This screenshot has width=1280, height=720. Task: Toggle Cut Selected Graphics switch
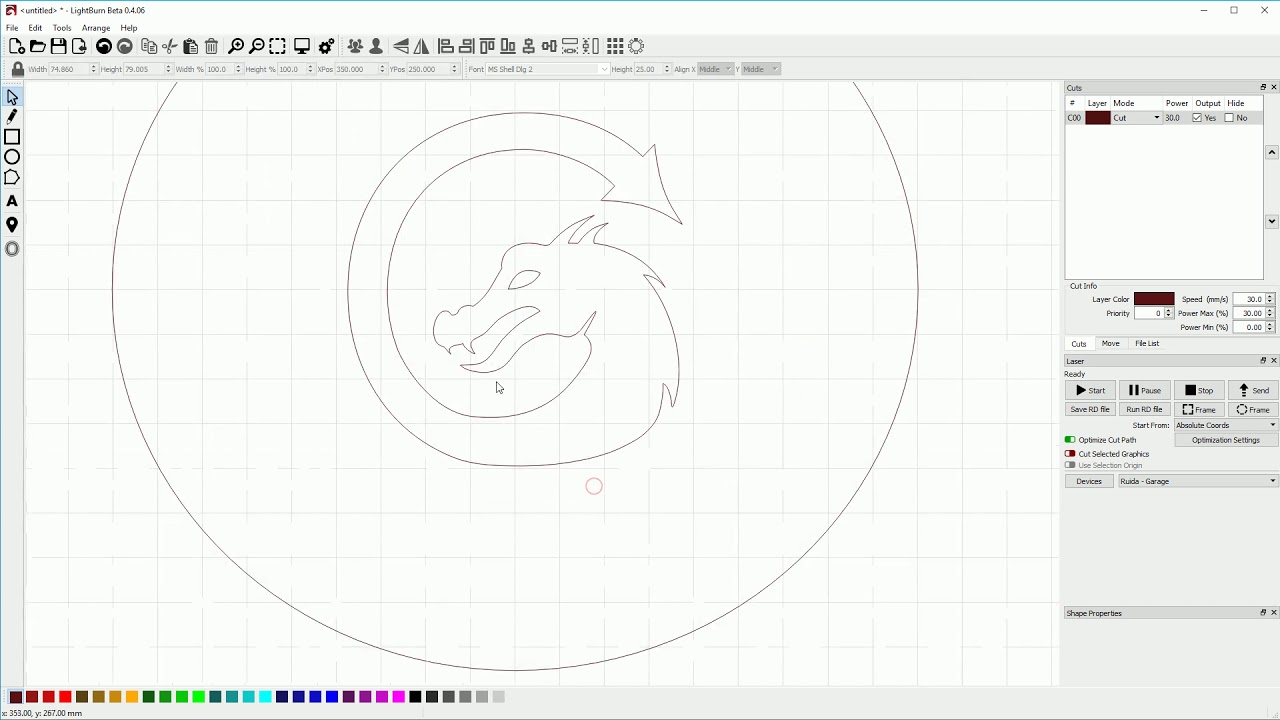(x=1070, y=454)
